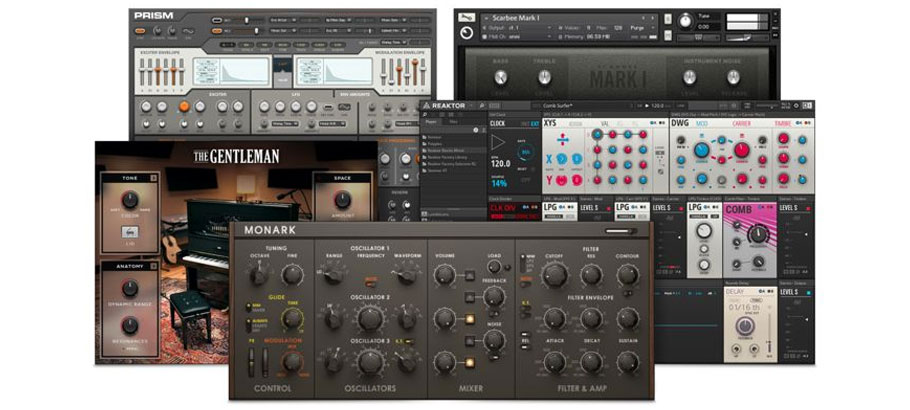This screenshot has height=410, width=910.
Task: Select the VAL tab in Reaktor XYS block
Action: coord(605,124)
